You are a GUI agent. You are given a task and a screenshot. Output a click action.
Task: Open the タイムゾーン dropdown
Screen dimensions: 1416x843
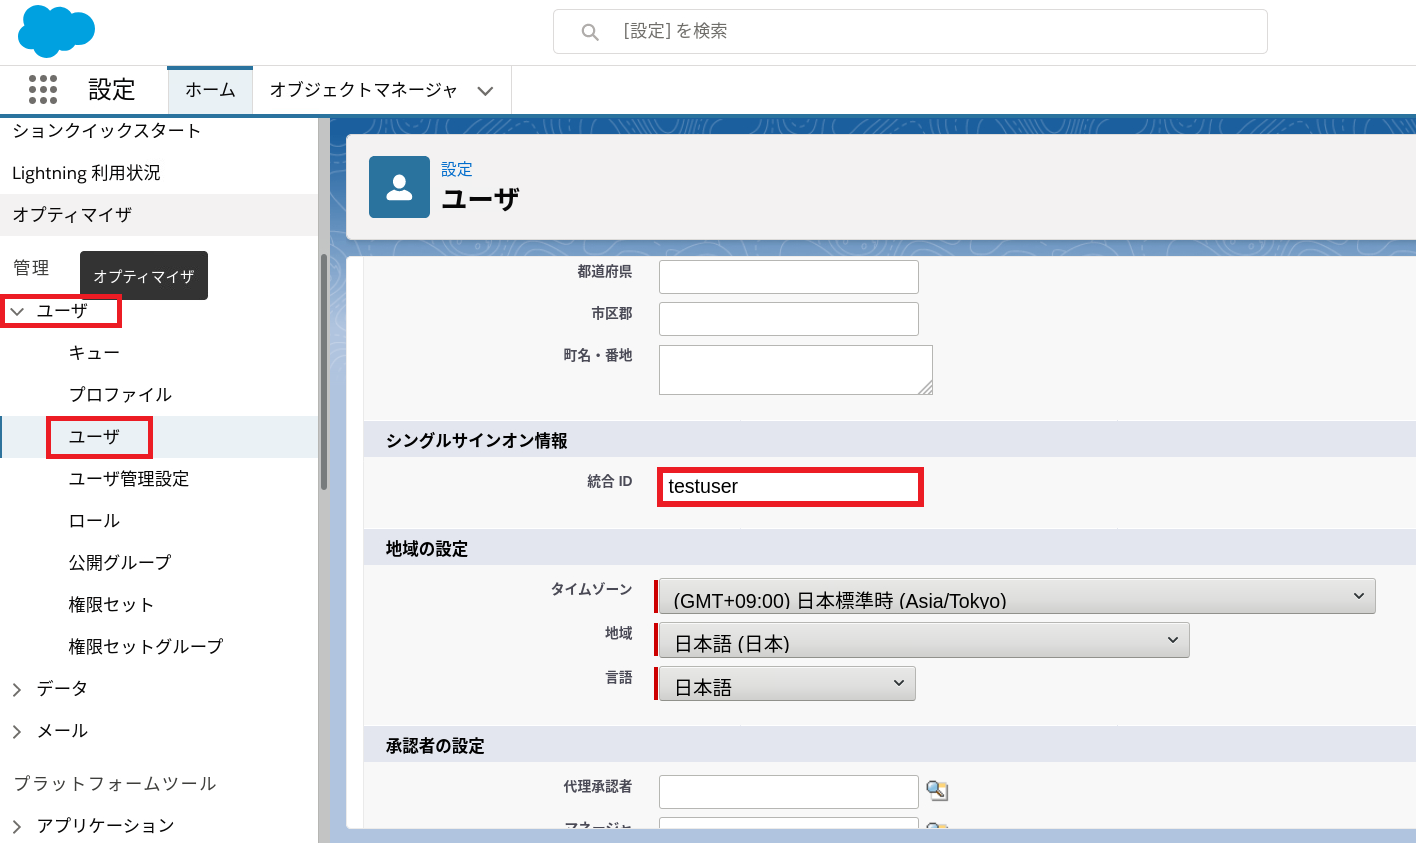[1017, 597]
